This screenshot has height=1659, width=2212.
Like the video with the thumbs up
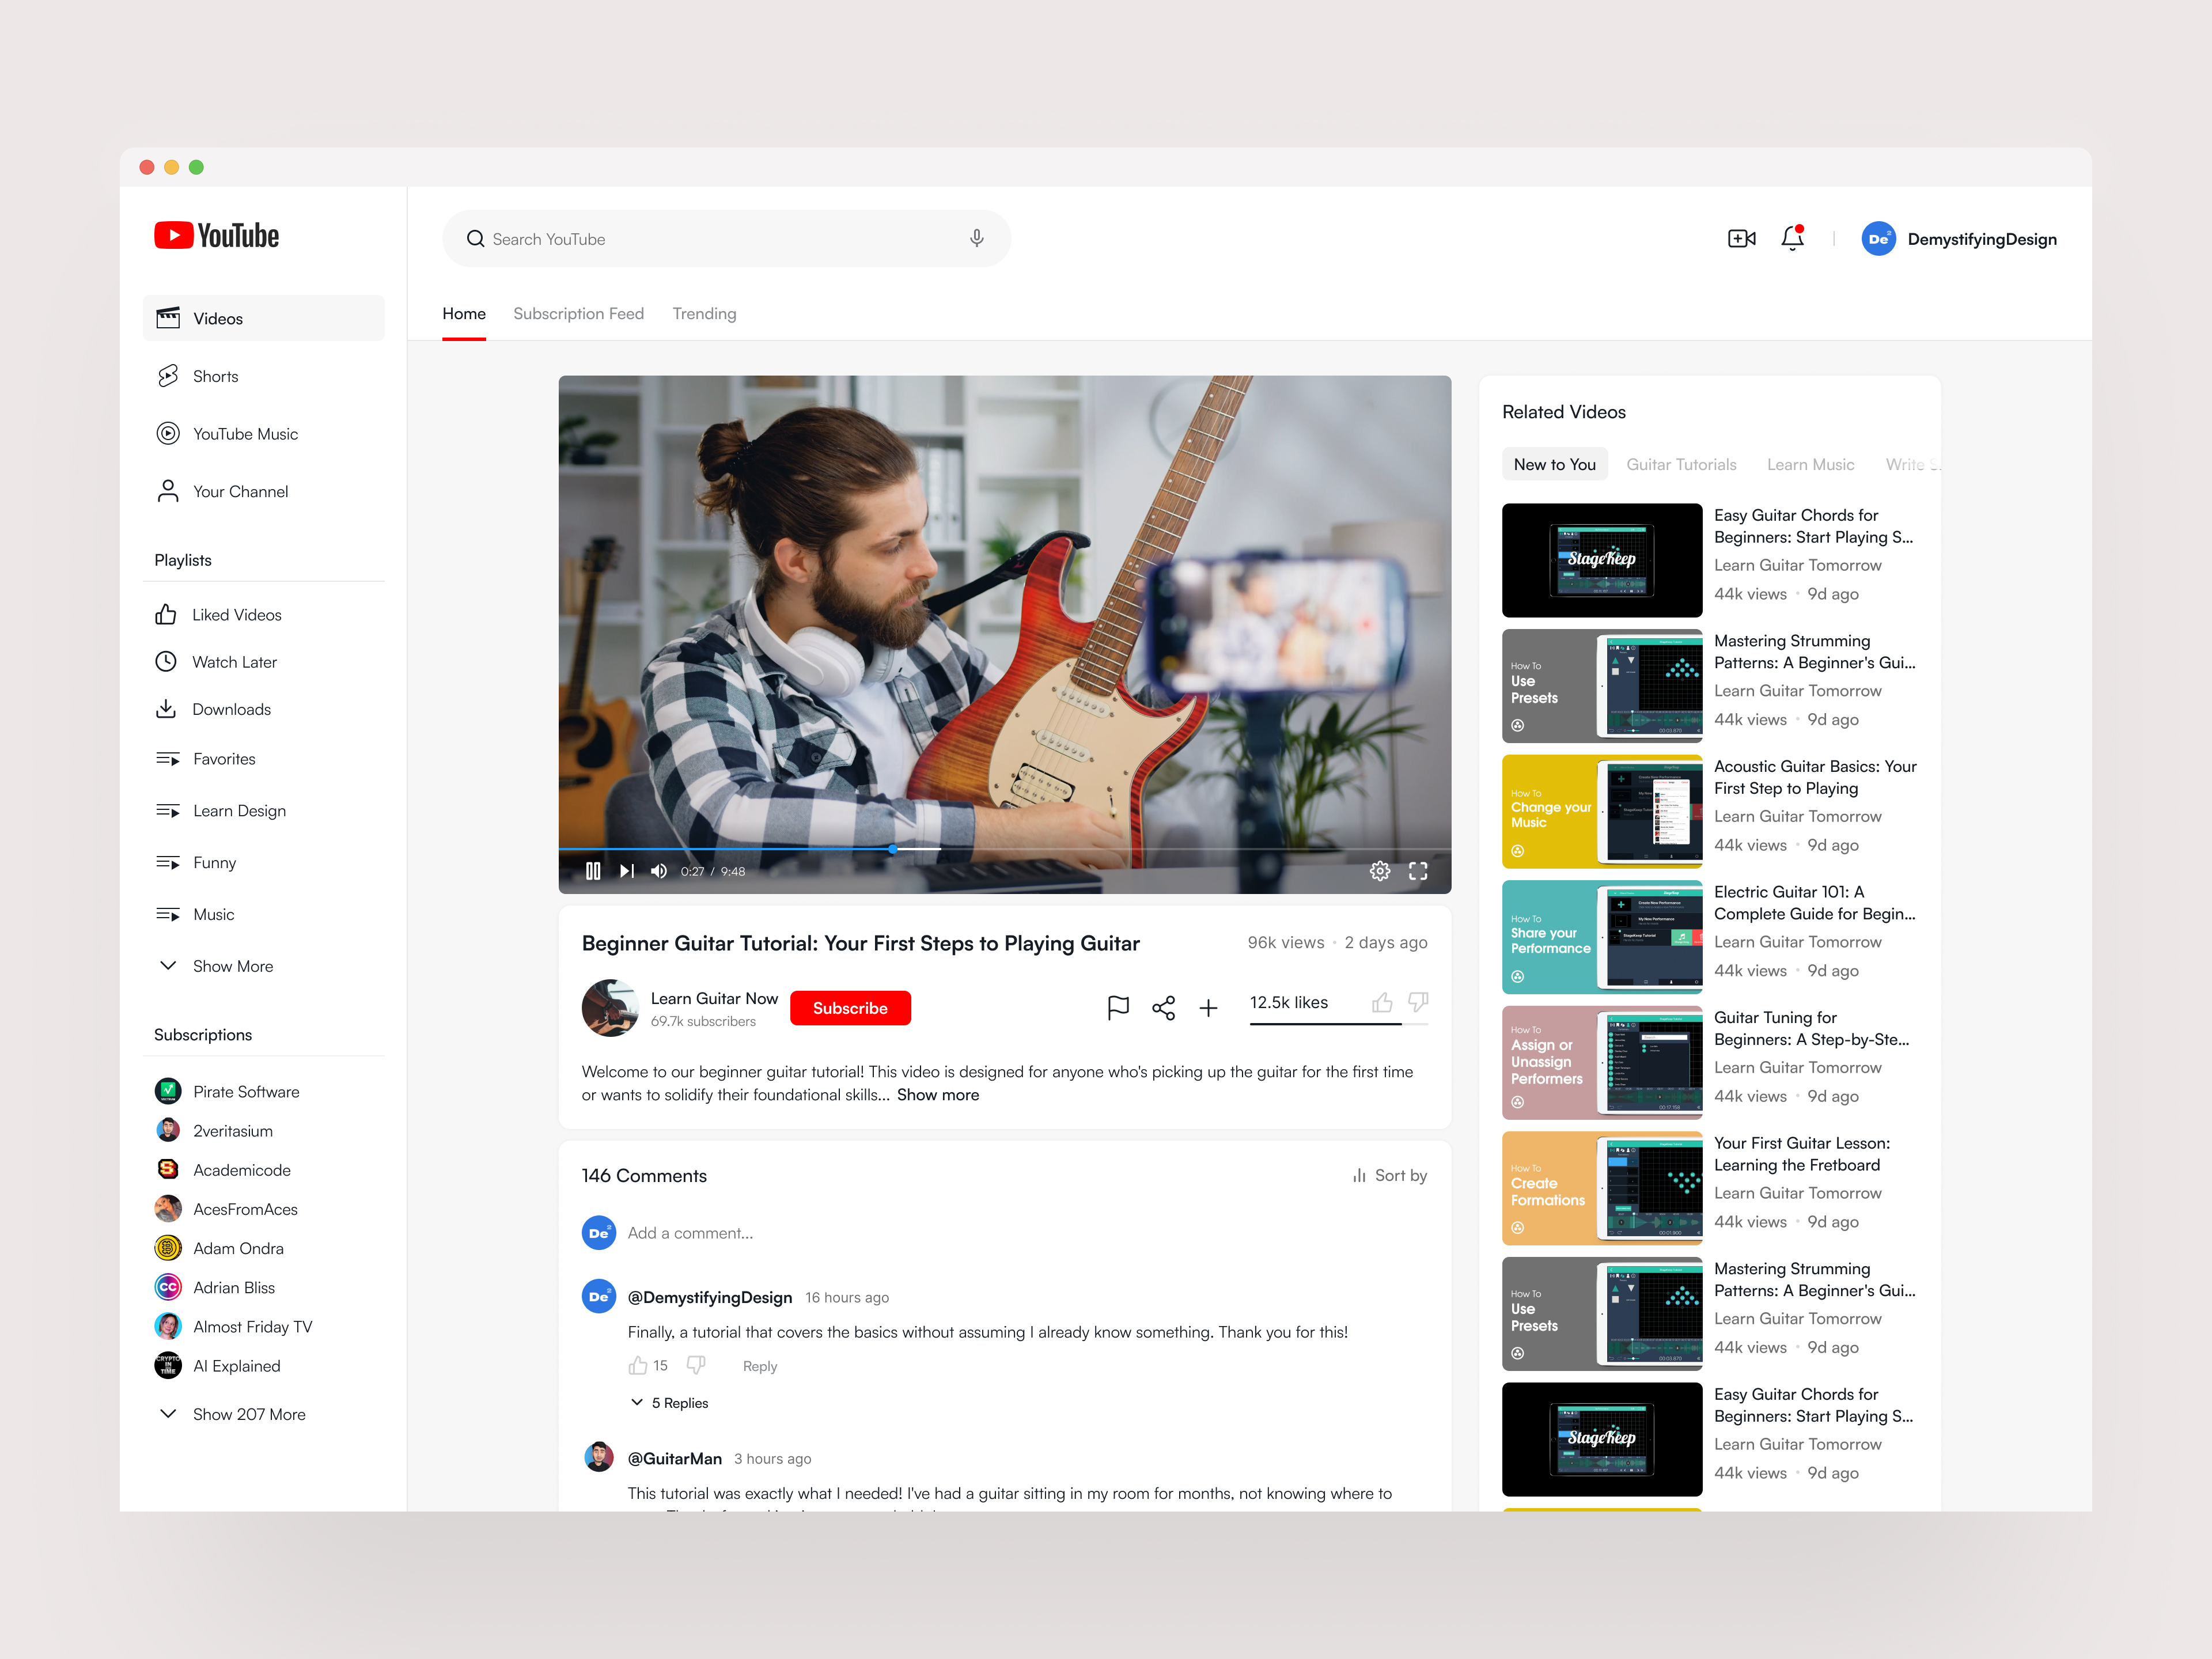pyautogui.click(x=1383, y=1003)
